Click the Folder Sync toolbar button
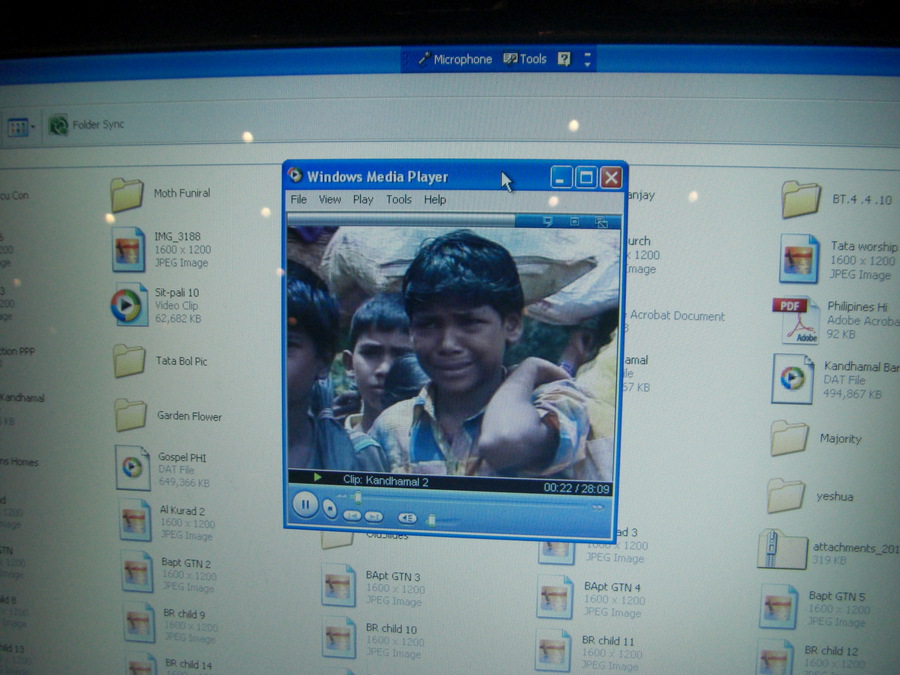This screenshot has height=675, width=900. click(87, 125)
